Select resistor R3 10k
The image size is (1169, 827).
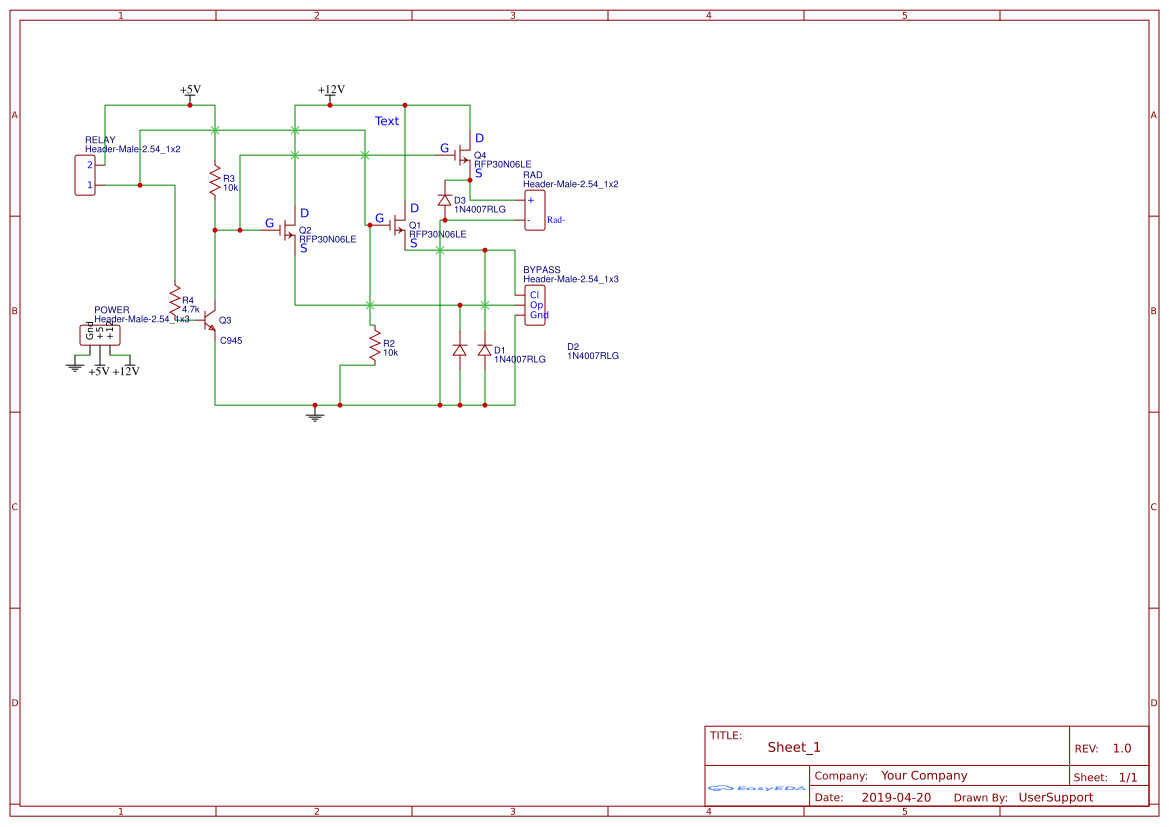point(215,180)
